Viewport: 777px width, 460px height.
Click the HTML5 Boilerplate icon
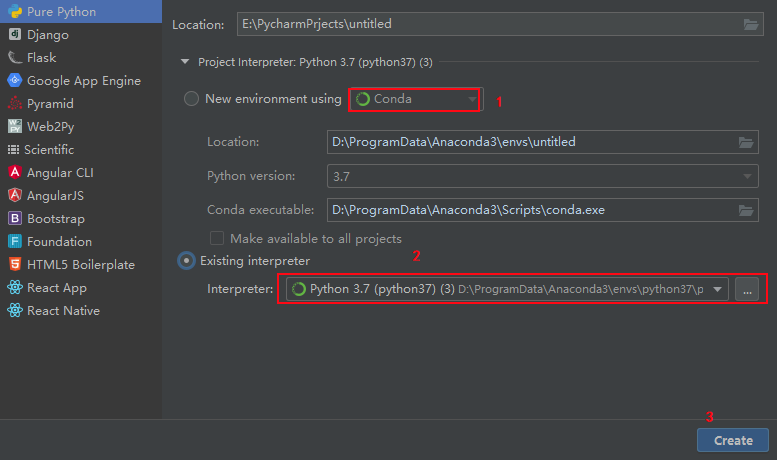pyautogui.click(x=15, y=264)
